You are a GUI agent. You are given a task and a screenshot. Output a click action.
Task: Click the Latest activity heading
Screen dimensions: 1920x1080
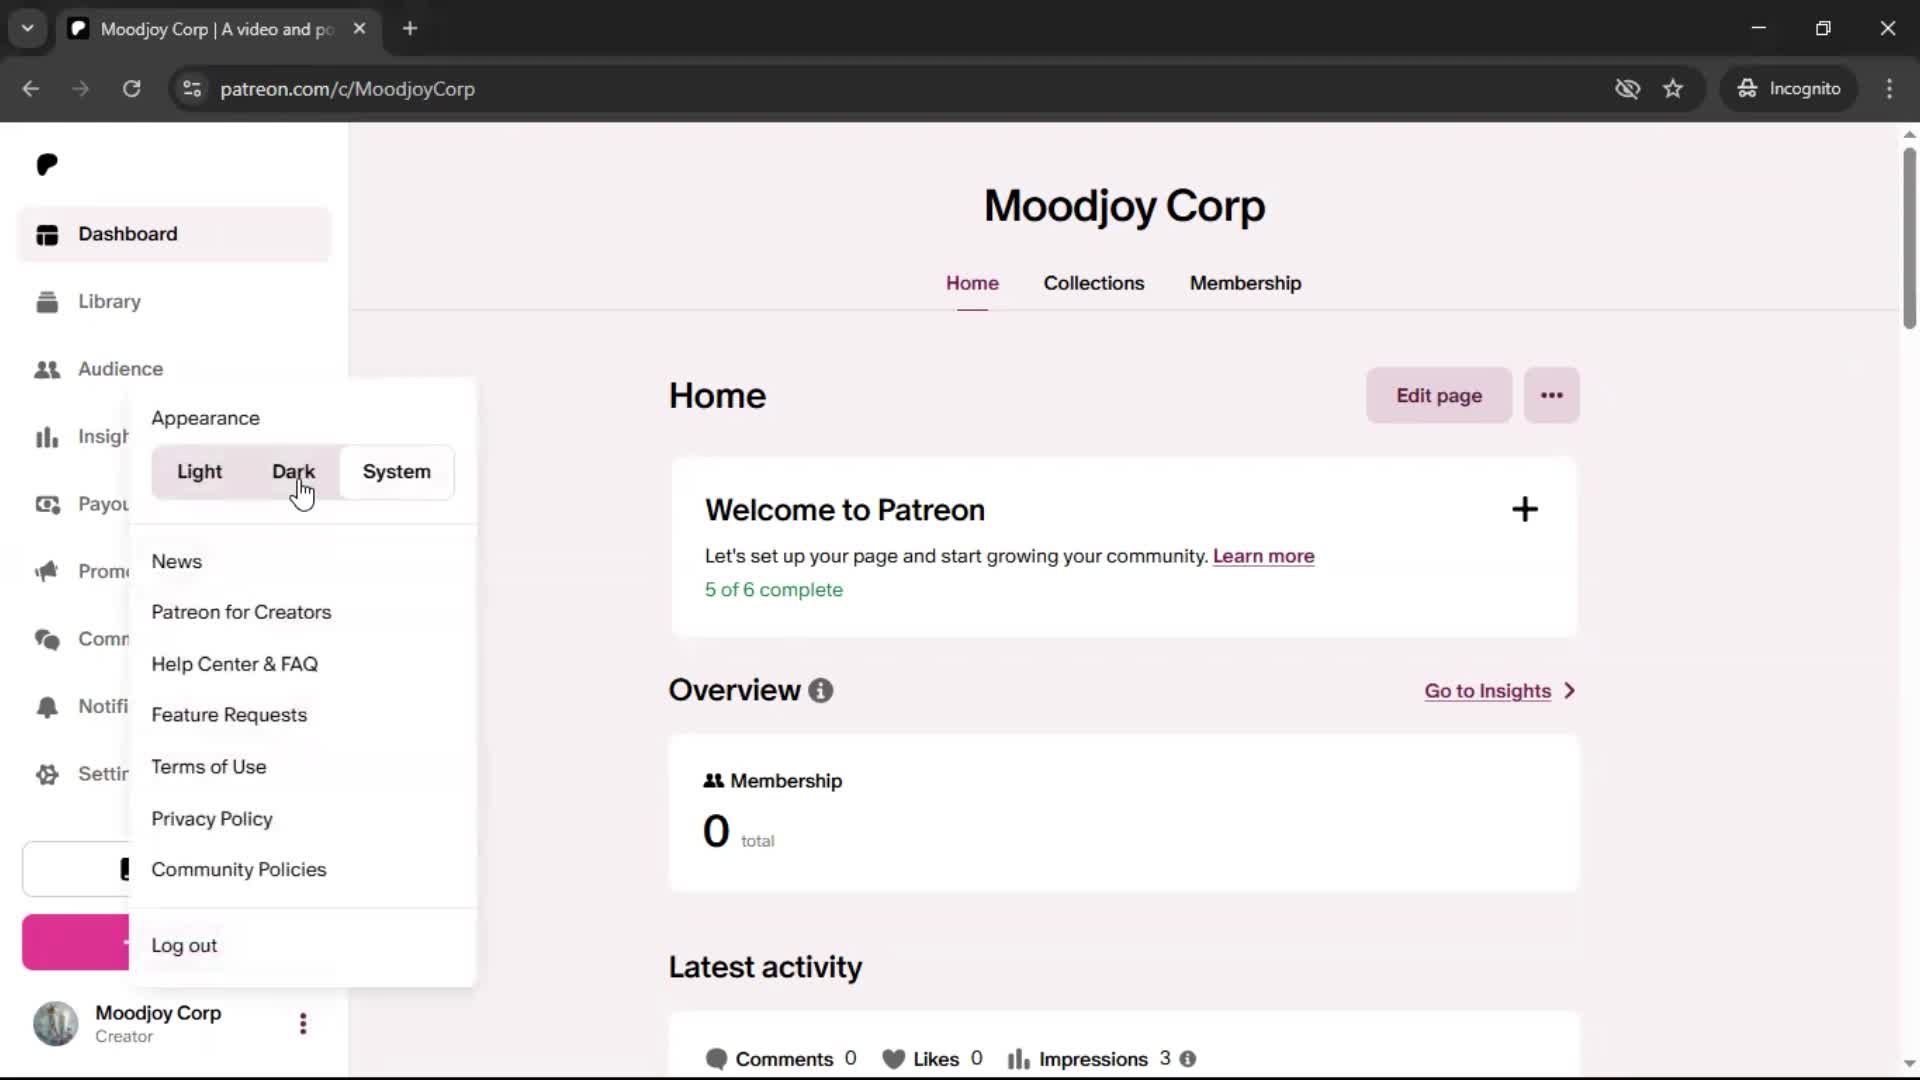765,967
